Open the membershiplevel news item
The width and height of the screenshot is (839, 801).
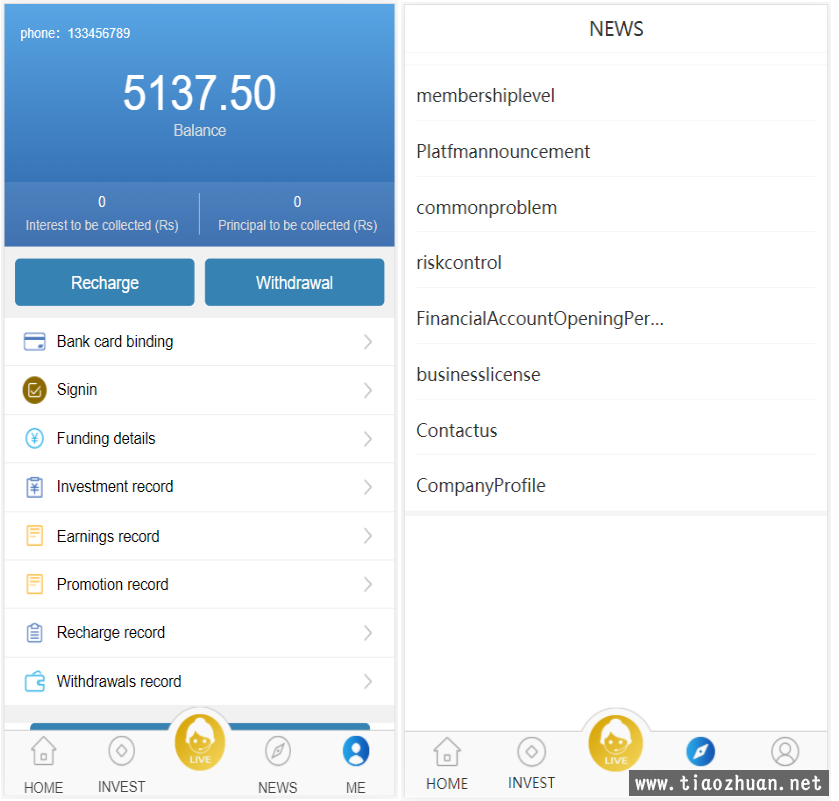[616, 95]
